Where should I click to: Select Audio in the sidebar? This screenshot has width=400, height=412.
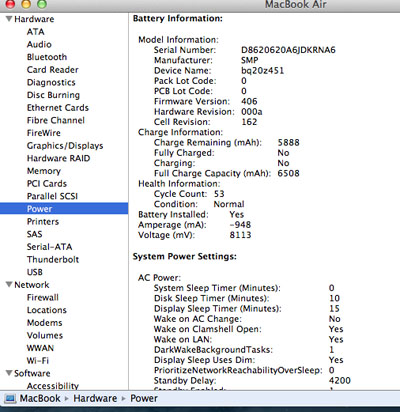click(39, 44)
